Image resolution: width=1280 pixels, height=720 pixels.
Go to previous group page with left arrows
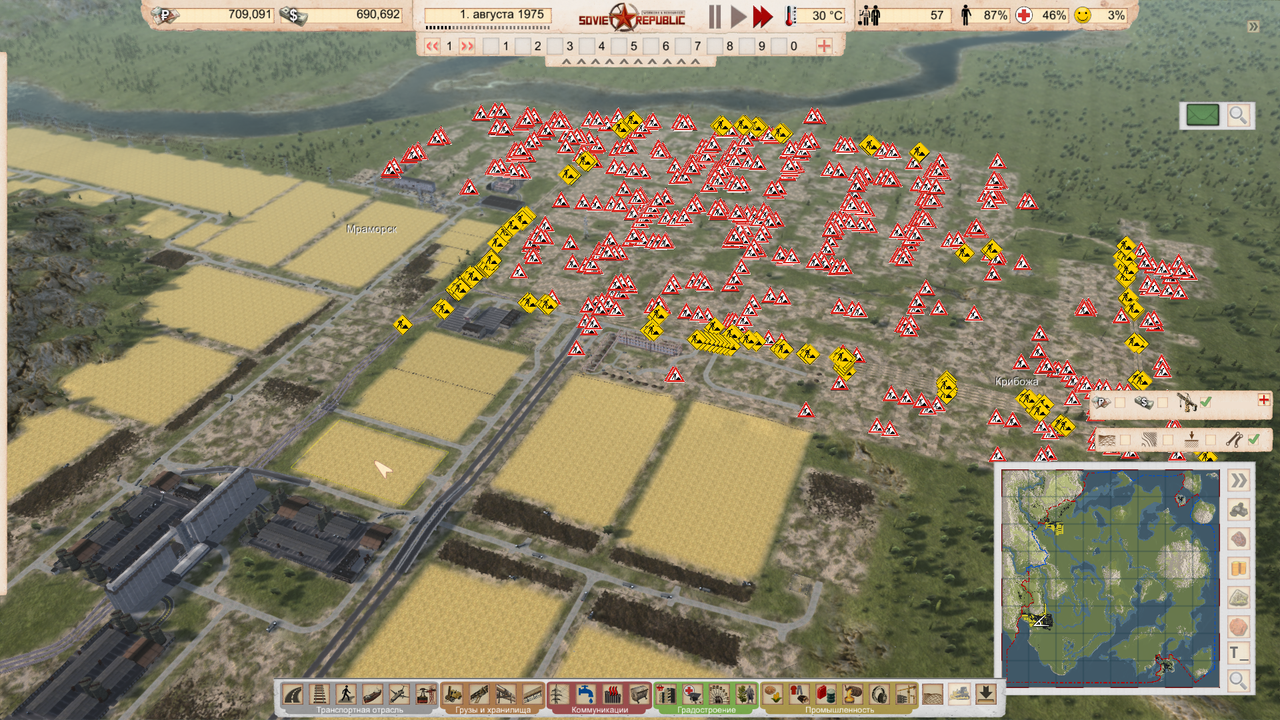432,46
